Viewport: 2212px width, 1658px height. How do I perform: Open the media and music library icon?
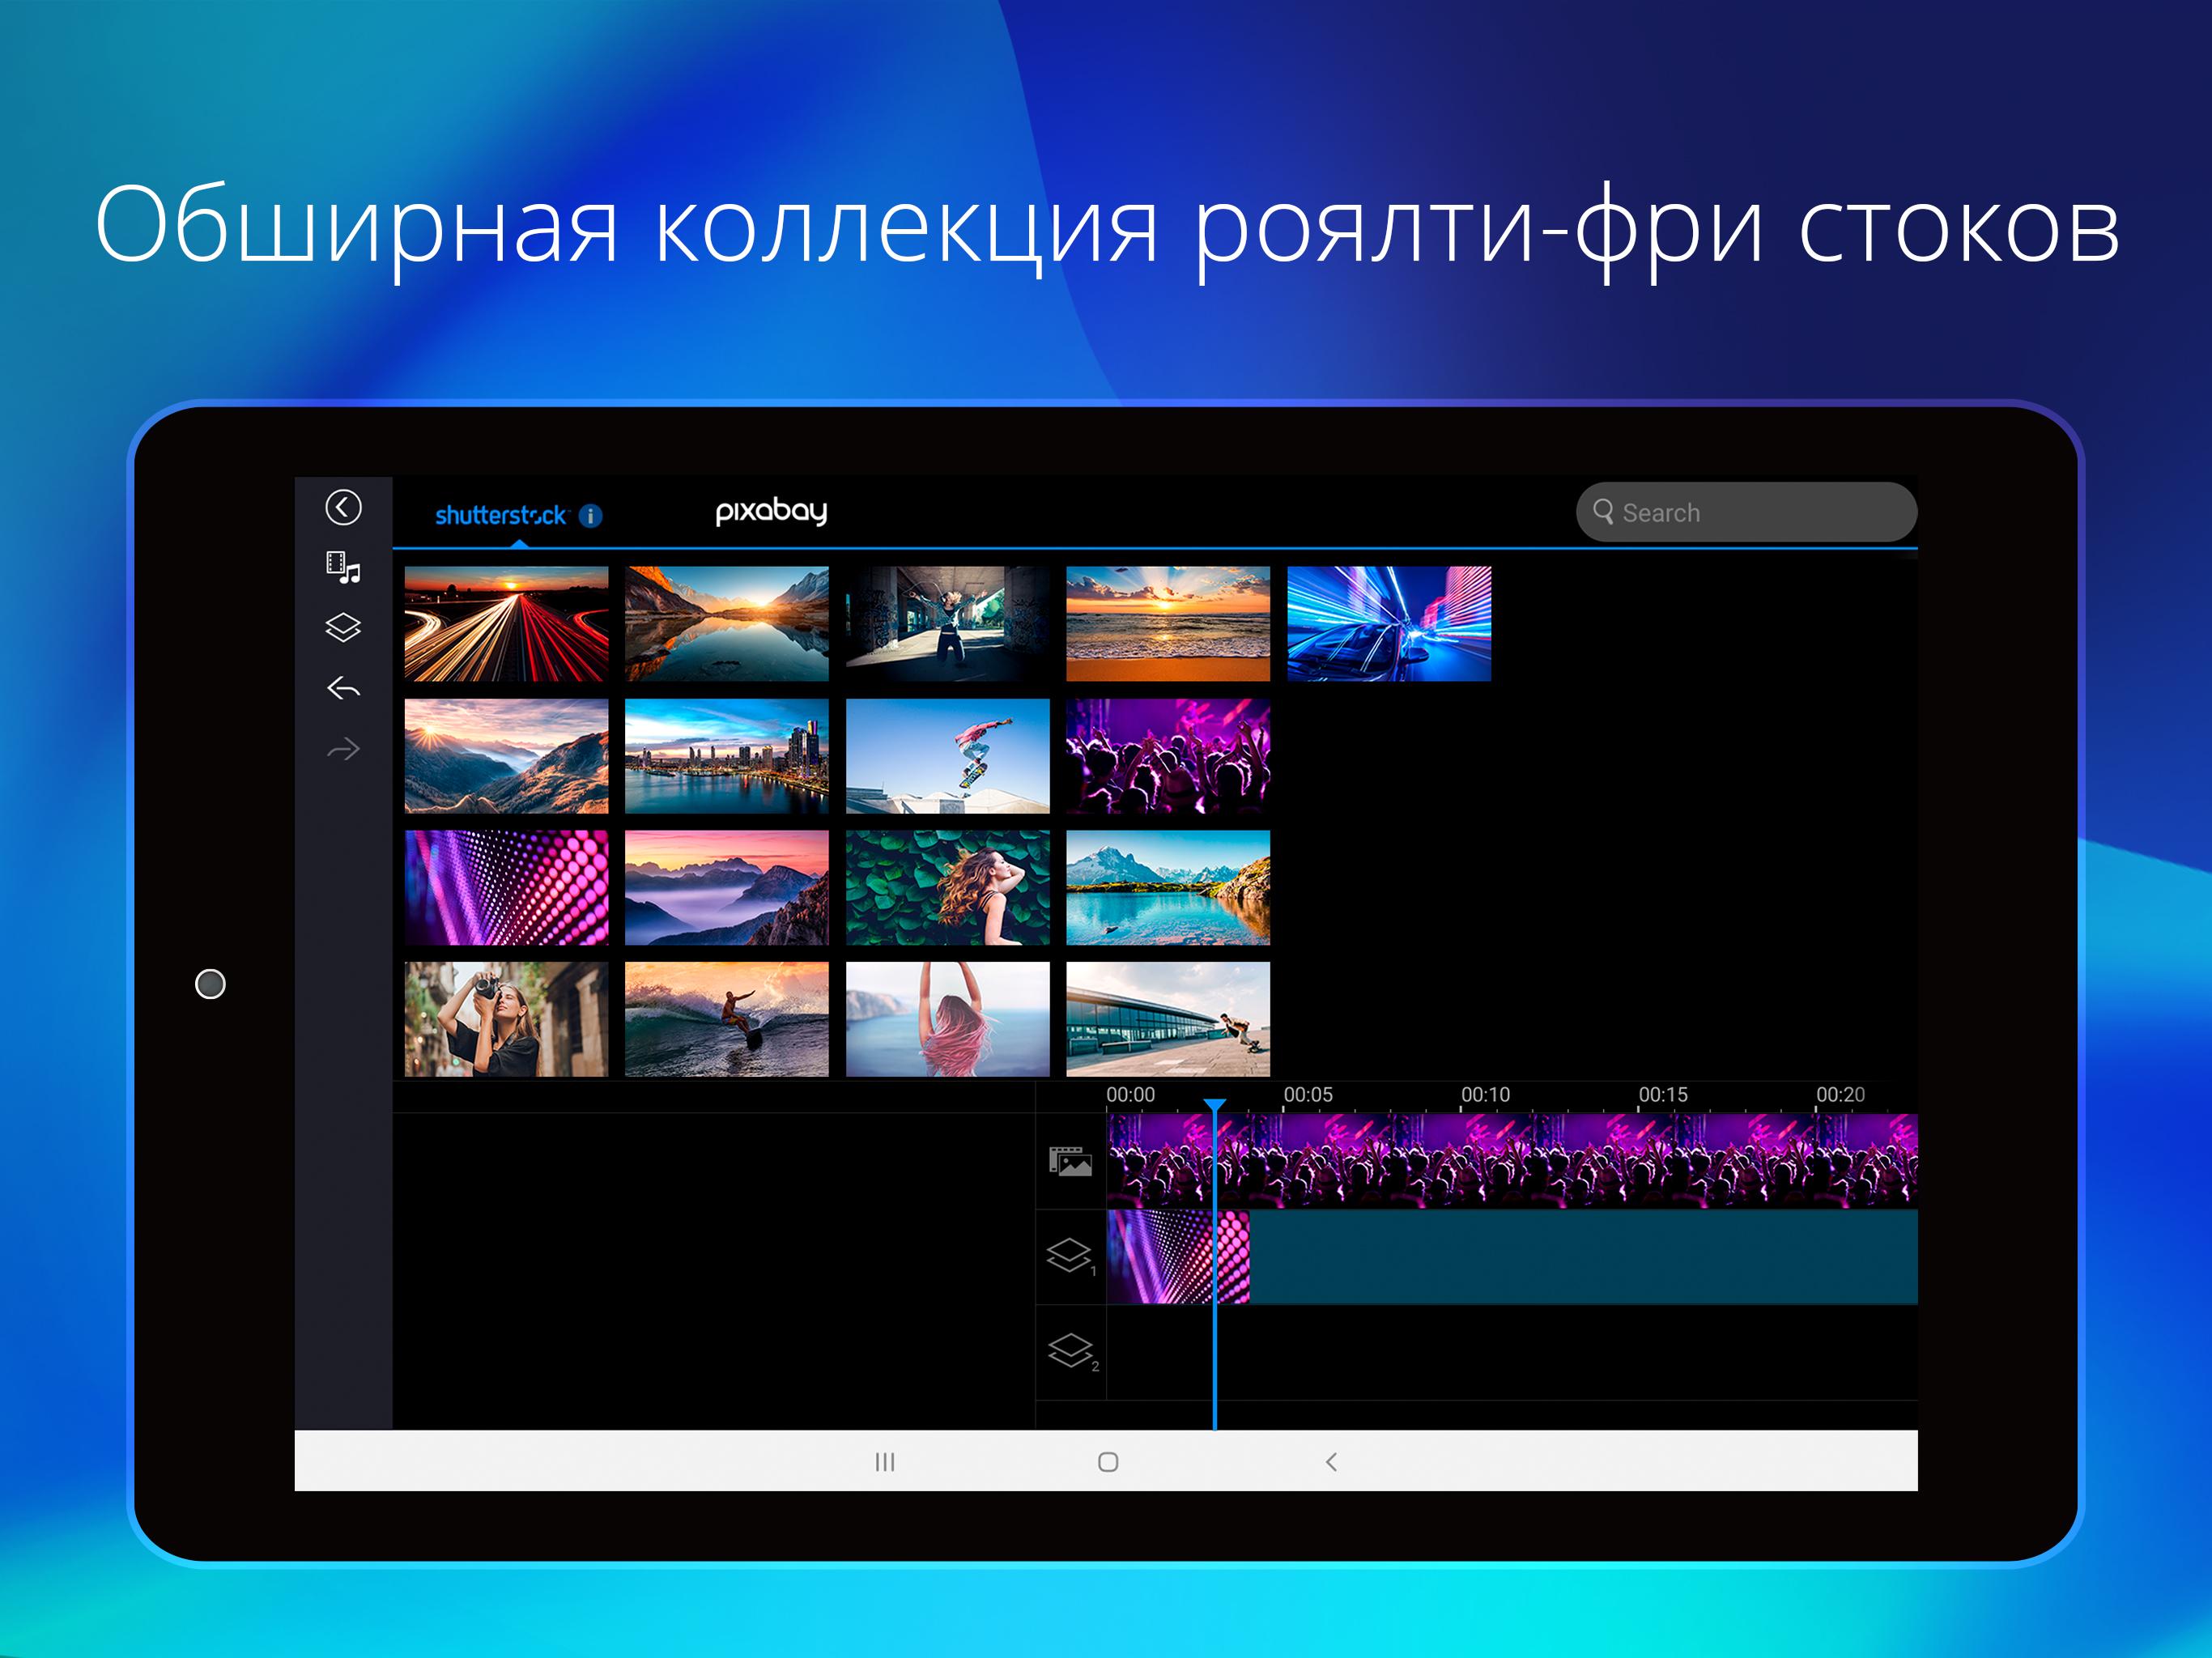point(343,567)
